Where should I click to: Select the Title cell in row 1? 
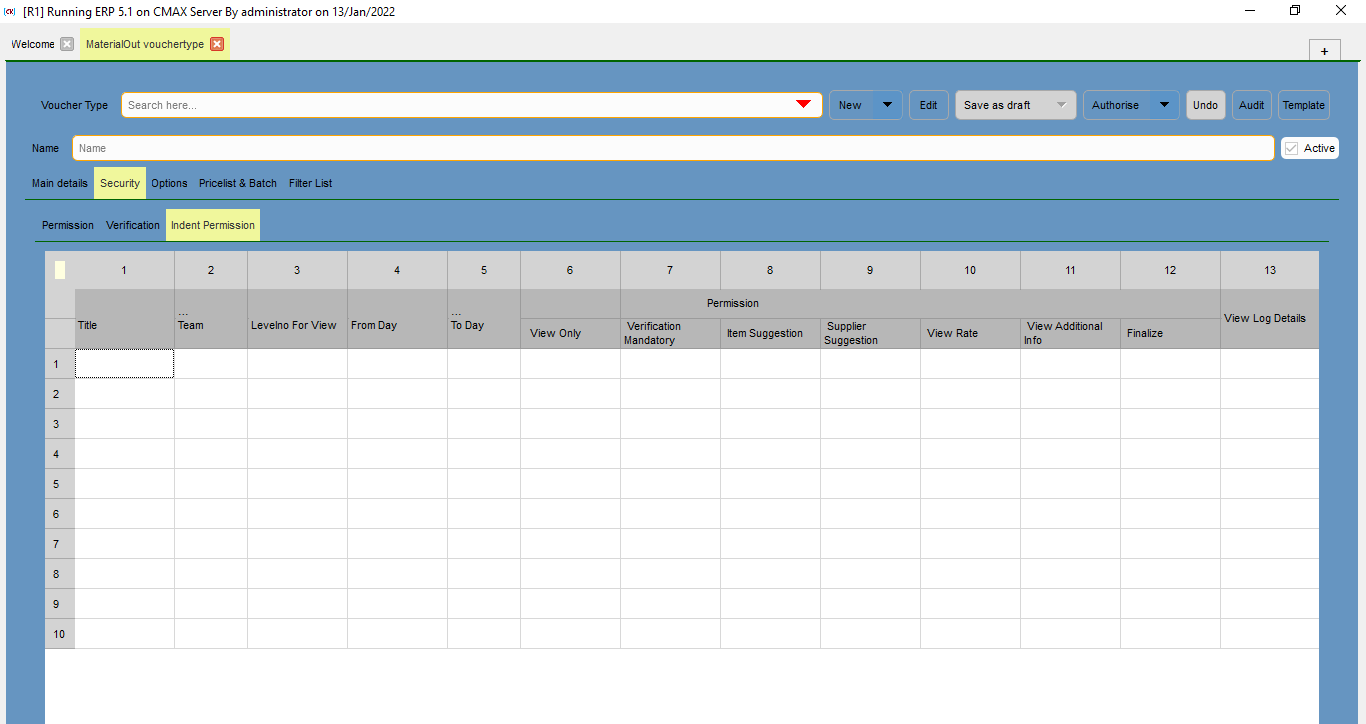coord(125,364)
